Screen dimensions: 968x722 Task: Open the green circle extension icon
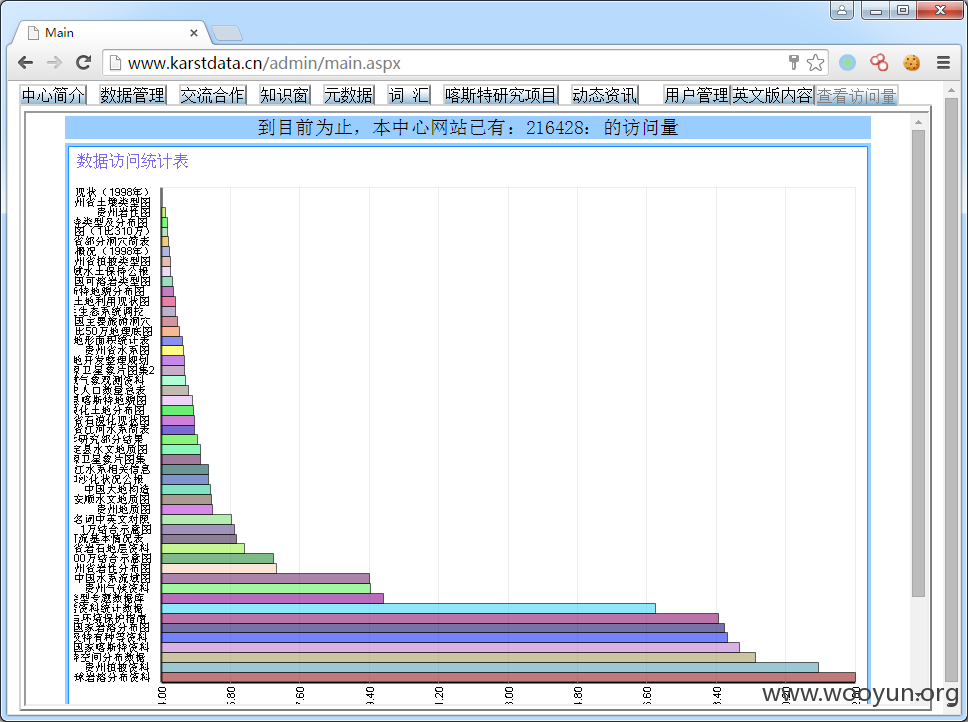click(848, 62)
